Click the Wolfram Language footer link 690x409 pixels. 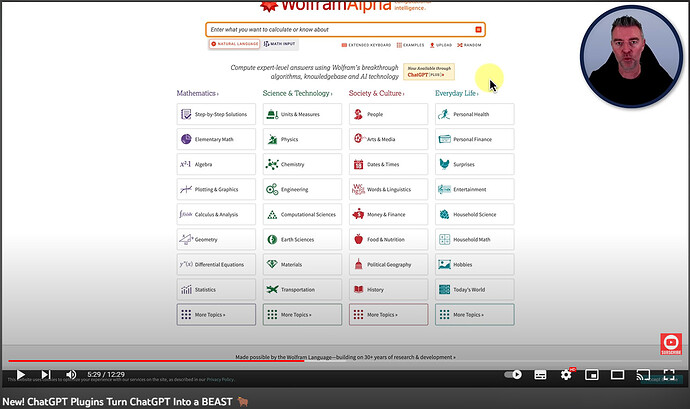[310, 357]
